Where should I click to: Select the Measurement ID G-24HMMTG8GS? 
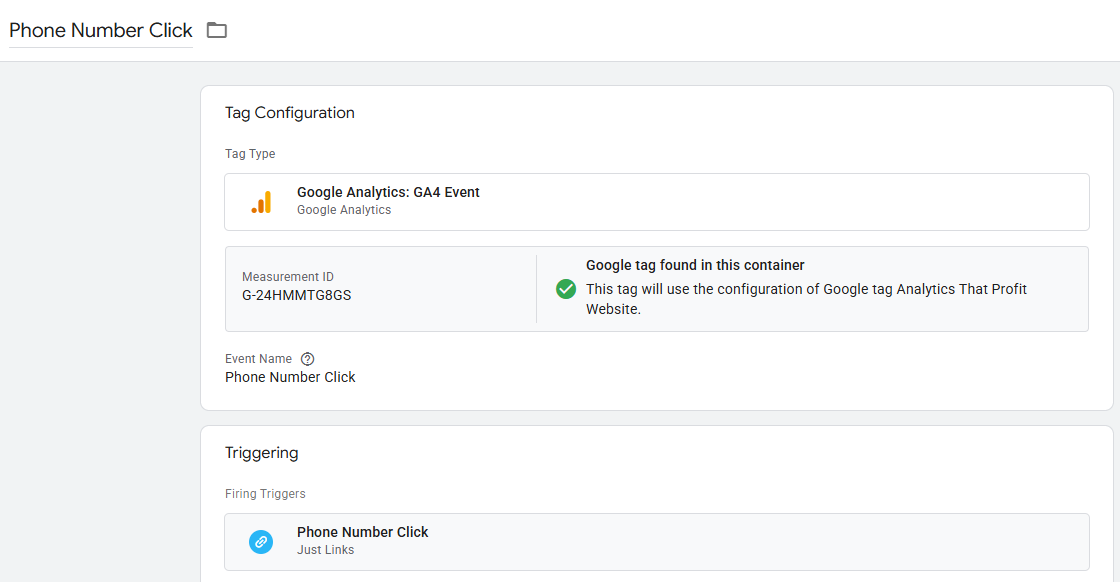pos(298,296)
